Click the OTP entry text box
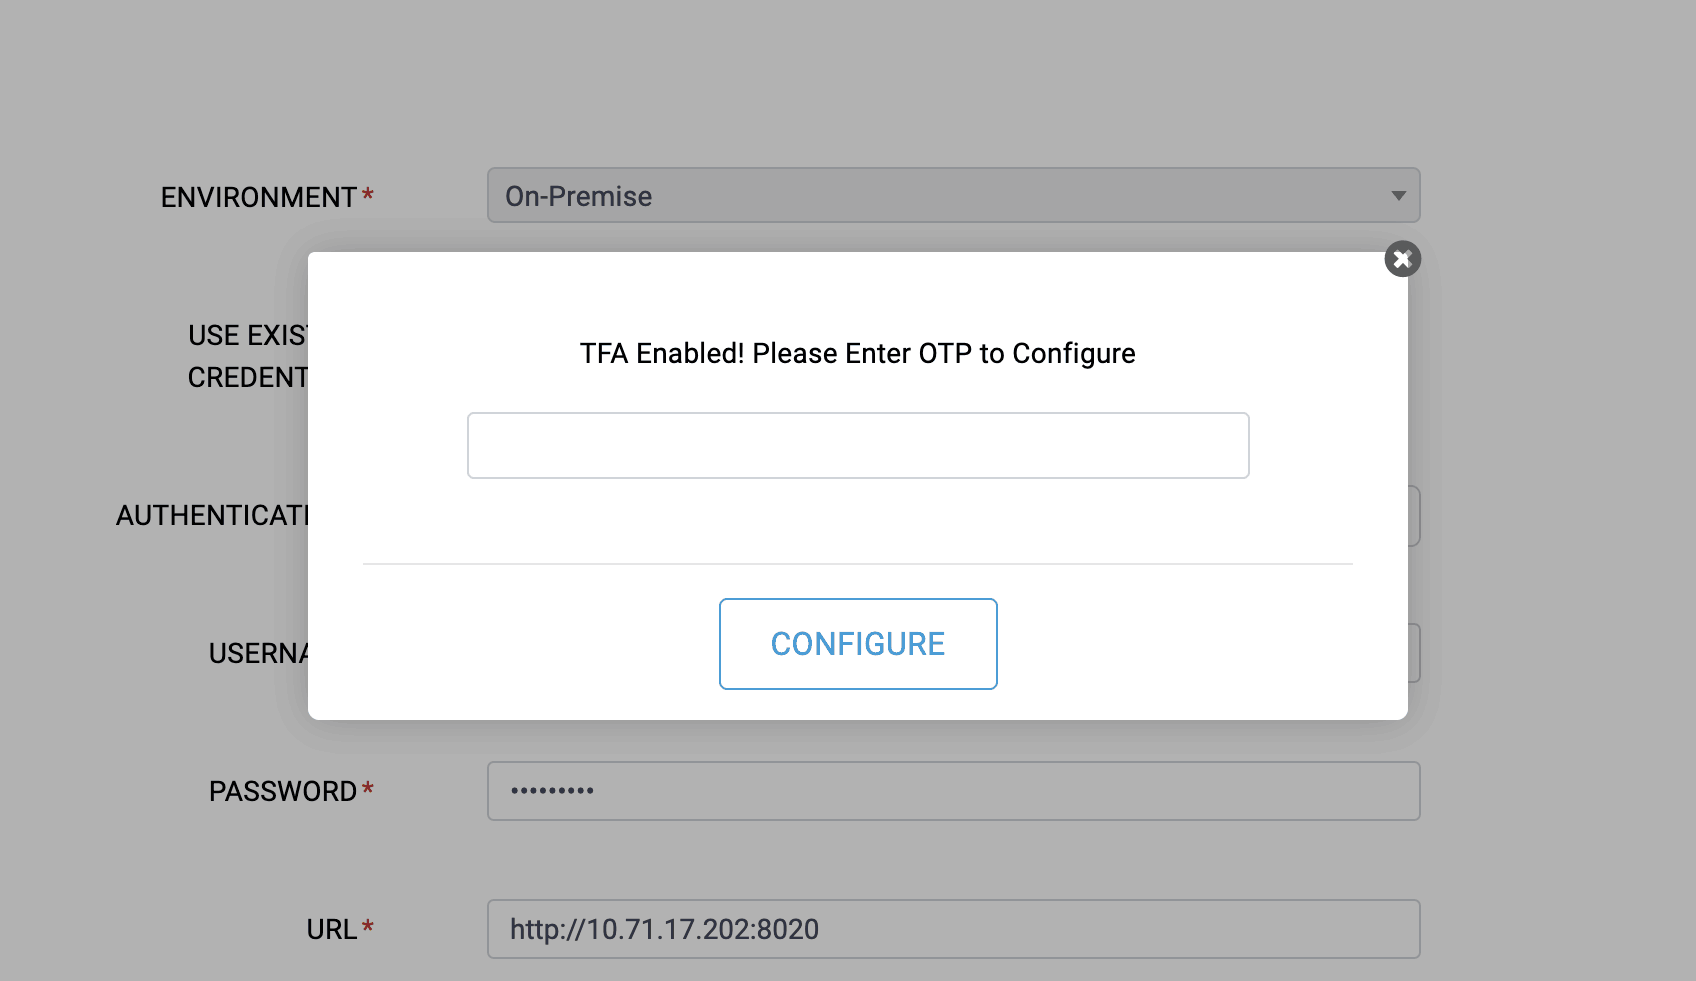1696x981 pixels. pyautogui.click(x=857, y=445)
